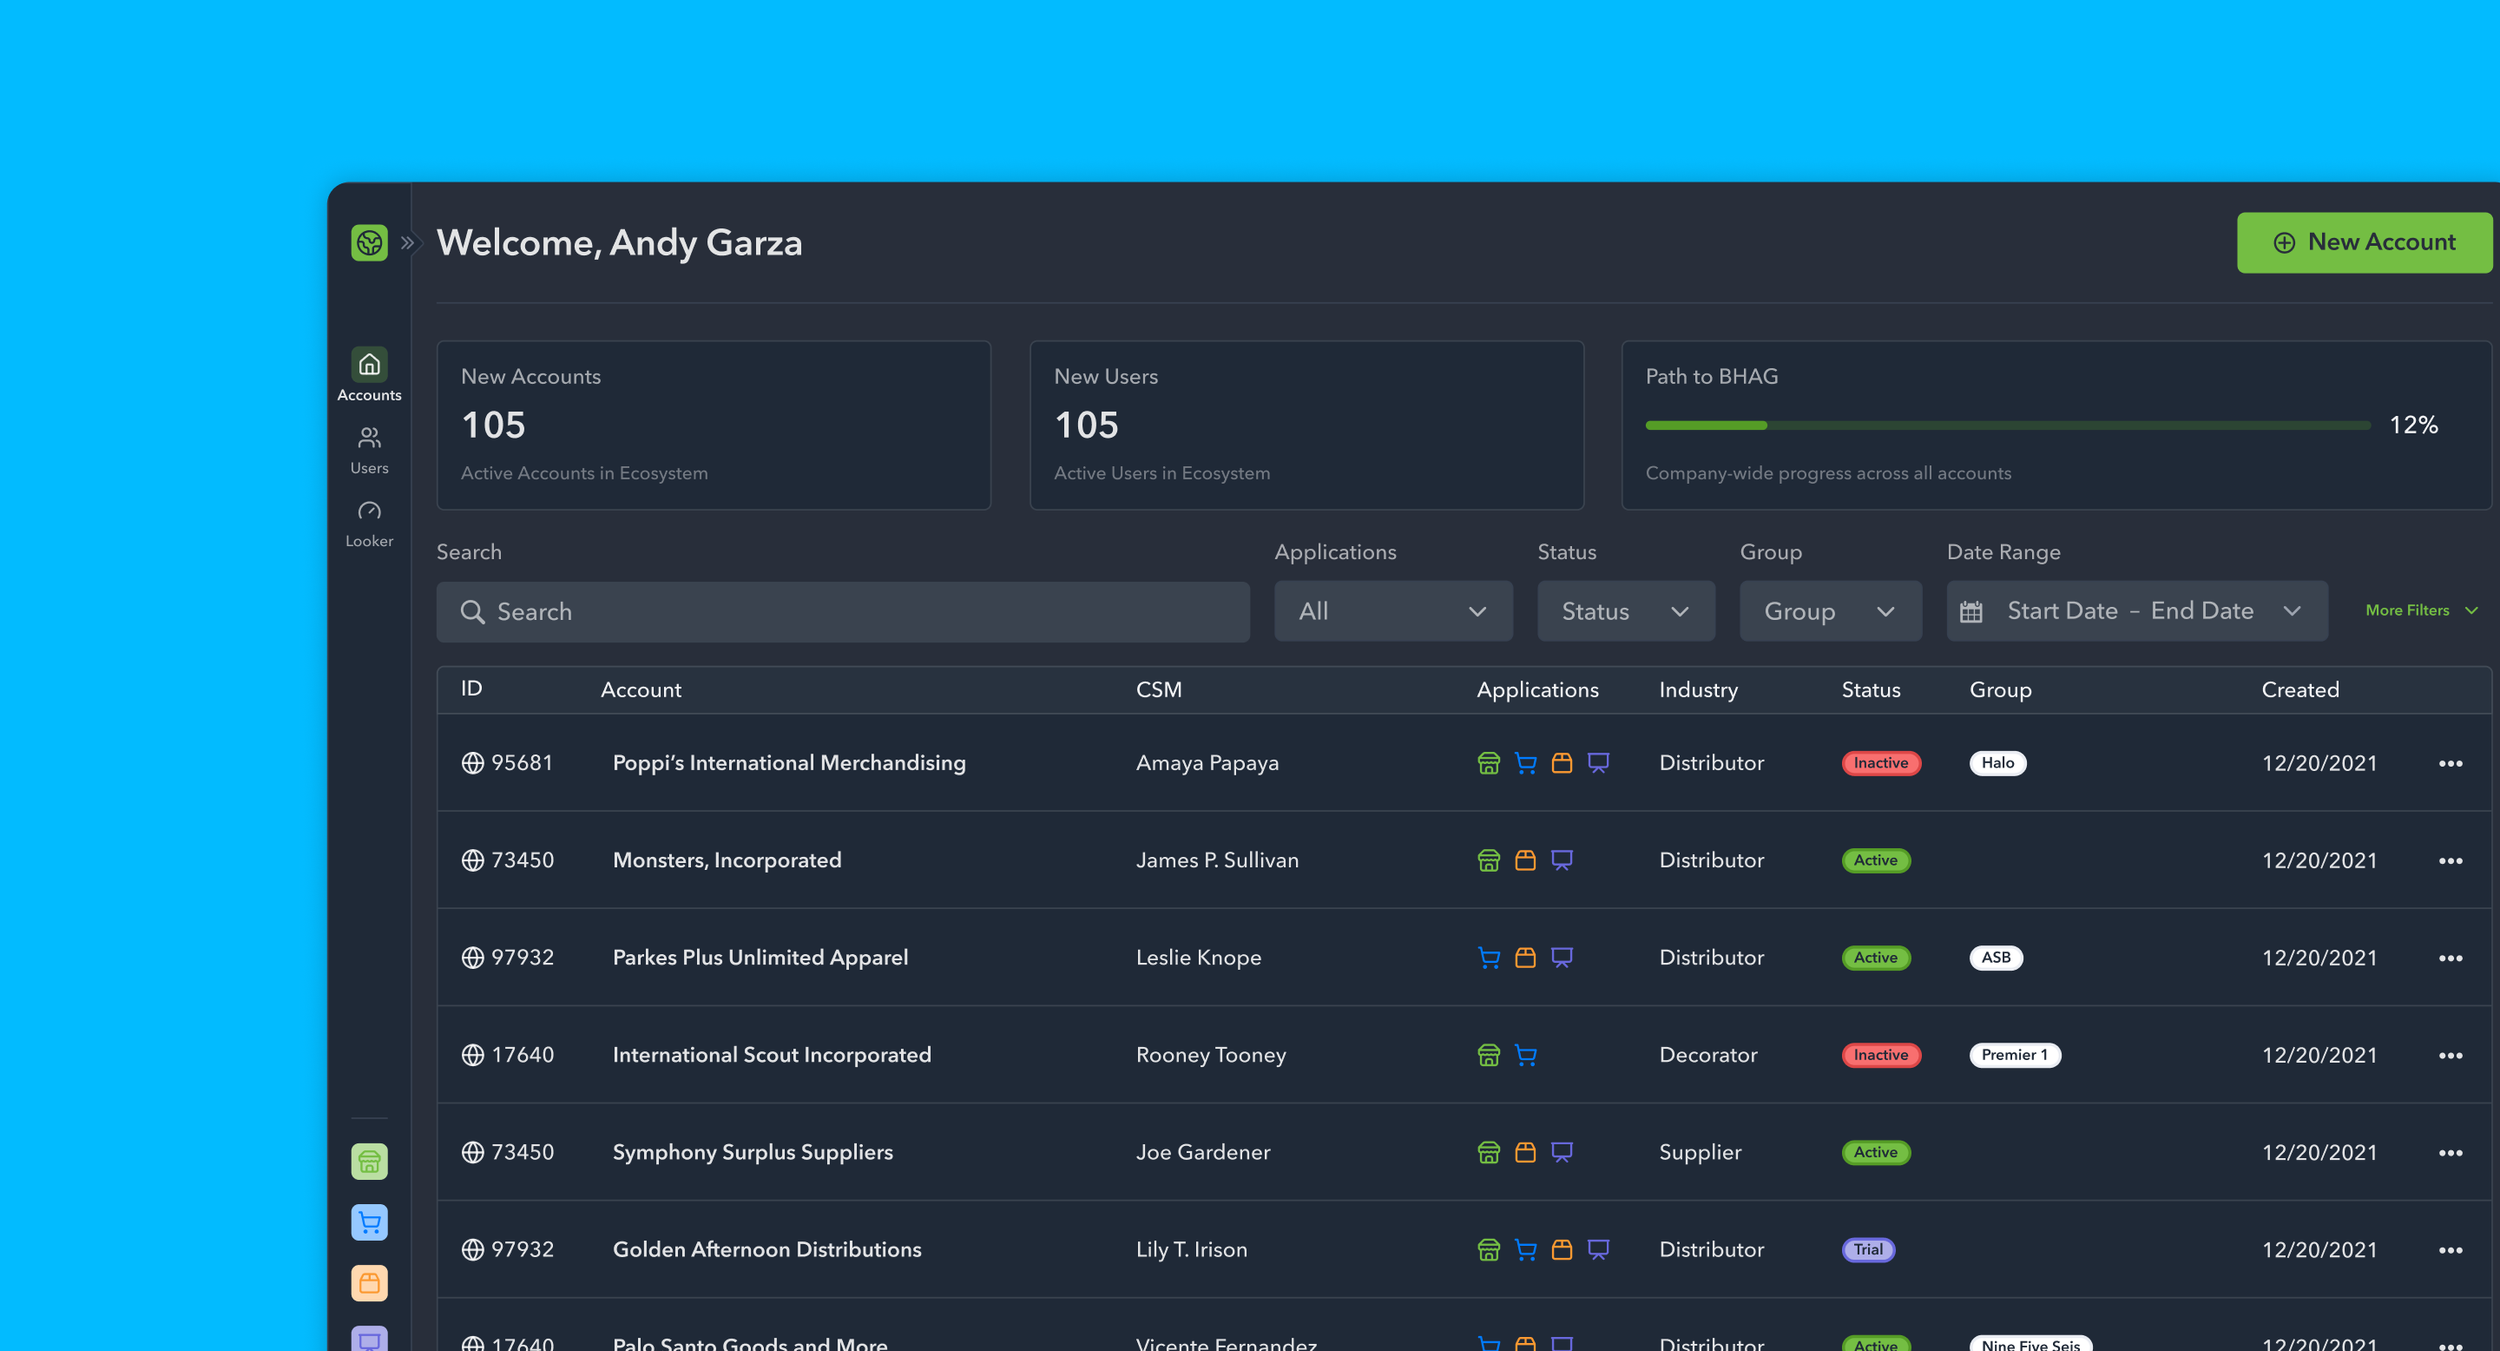Expand the More Filters link
The height and width of the screenshot is (1351, 2500).
(2420, 610)
